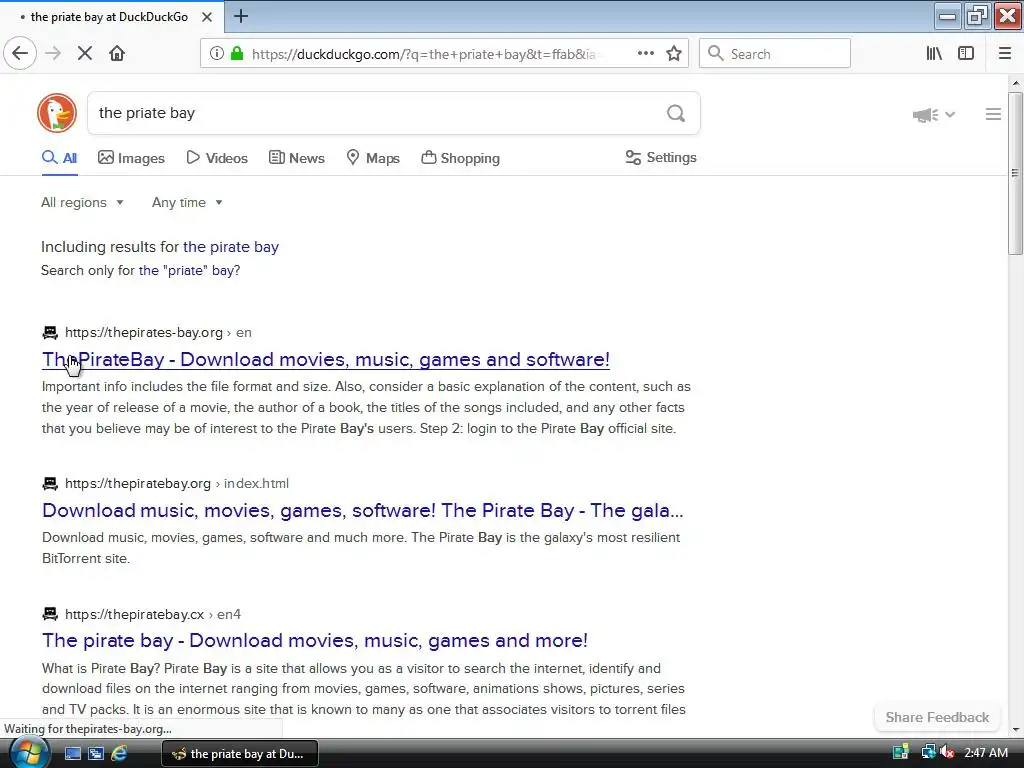Expand the Any time filter dropdown
Viewport: 1024px width, 768px height.
(x=187, y=202)
